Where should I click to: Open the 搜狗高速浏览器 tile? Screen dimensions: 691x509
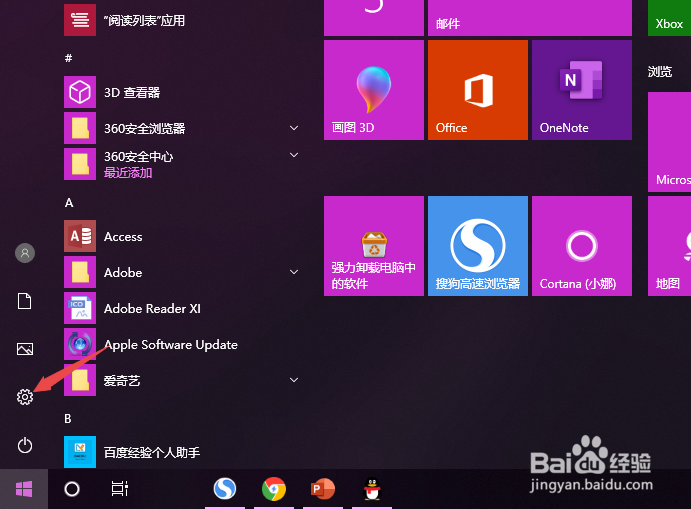point(478,246)
